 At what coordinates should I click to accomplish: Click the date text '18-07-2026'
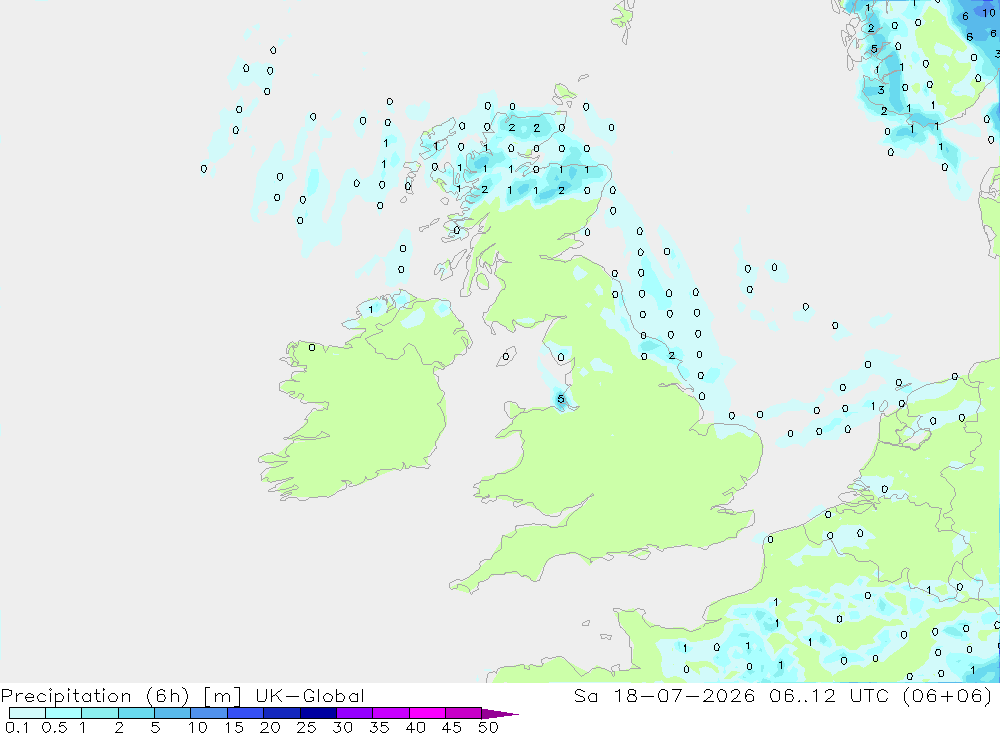684,695
